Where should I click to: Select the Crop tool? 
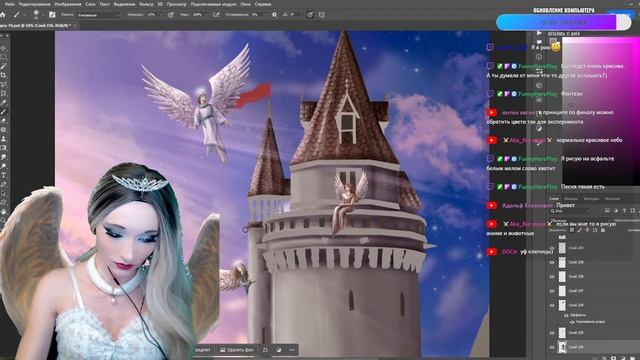coord(3,75)
